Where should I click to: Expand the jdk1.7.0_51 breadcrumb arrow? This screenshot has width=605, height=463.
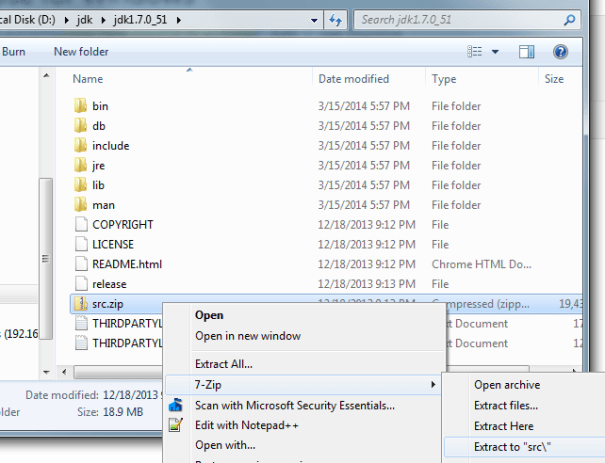point(179,20)
